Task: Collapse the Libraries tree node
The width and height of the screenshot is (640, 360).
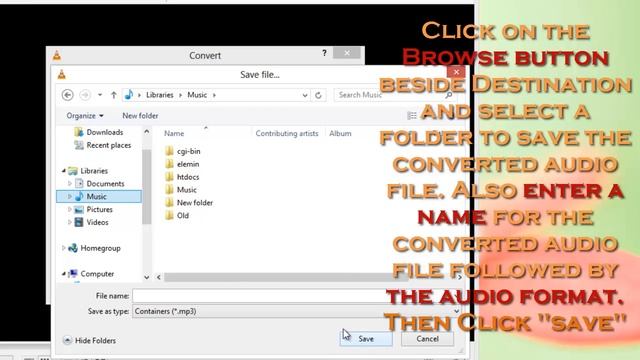Action: click(x=64, y=171)
